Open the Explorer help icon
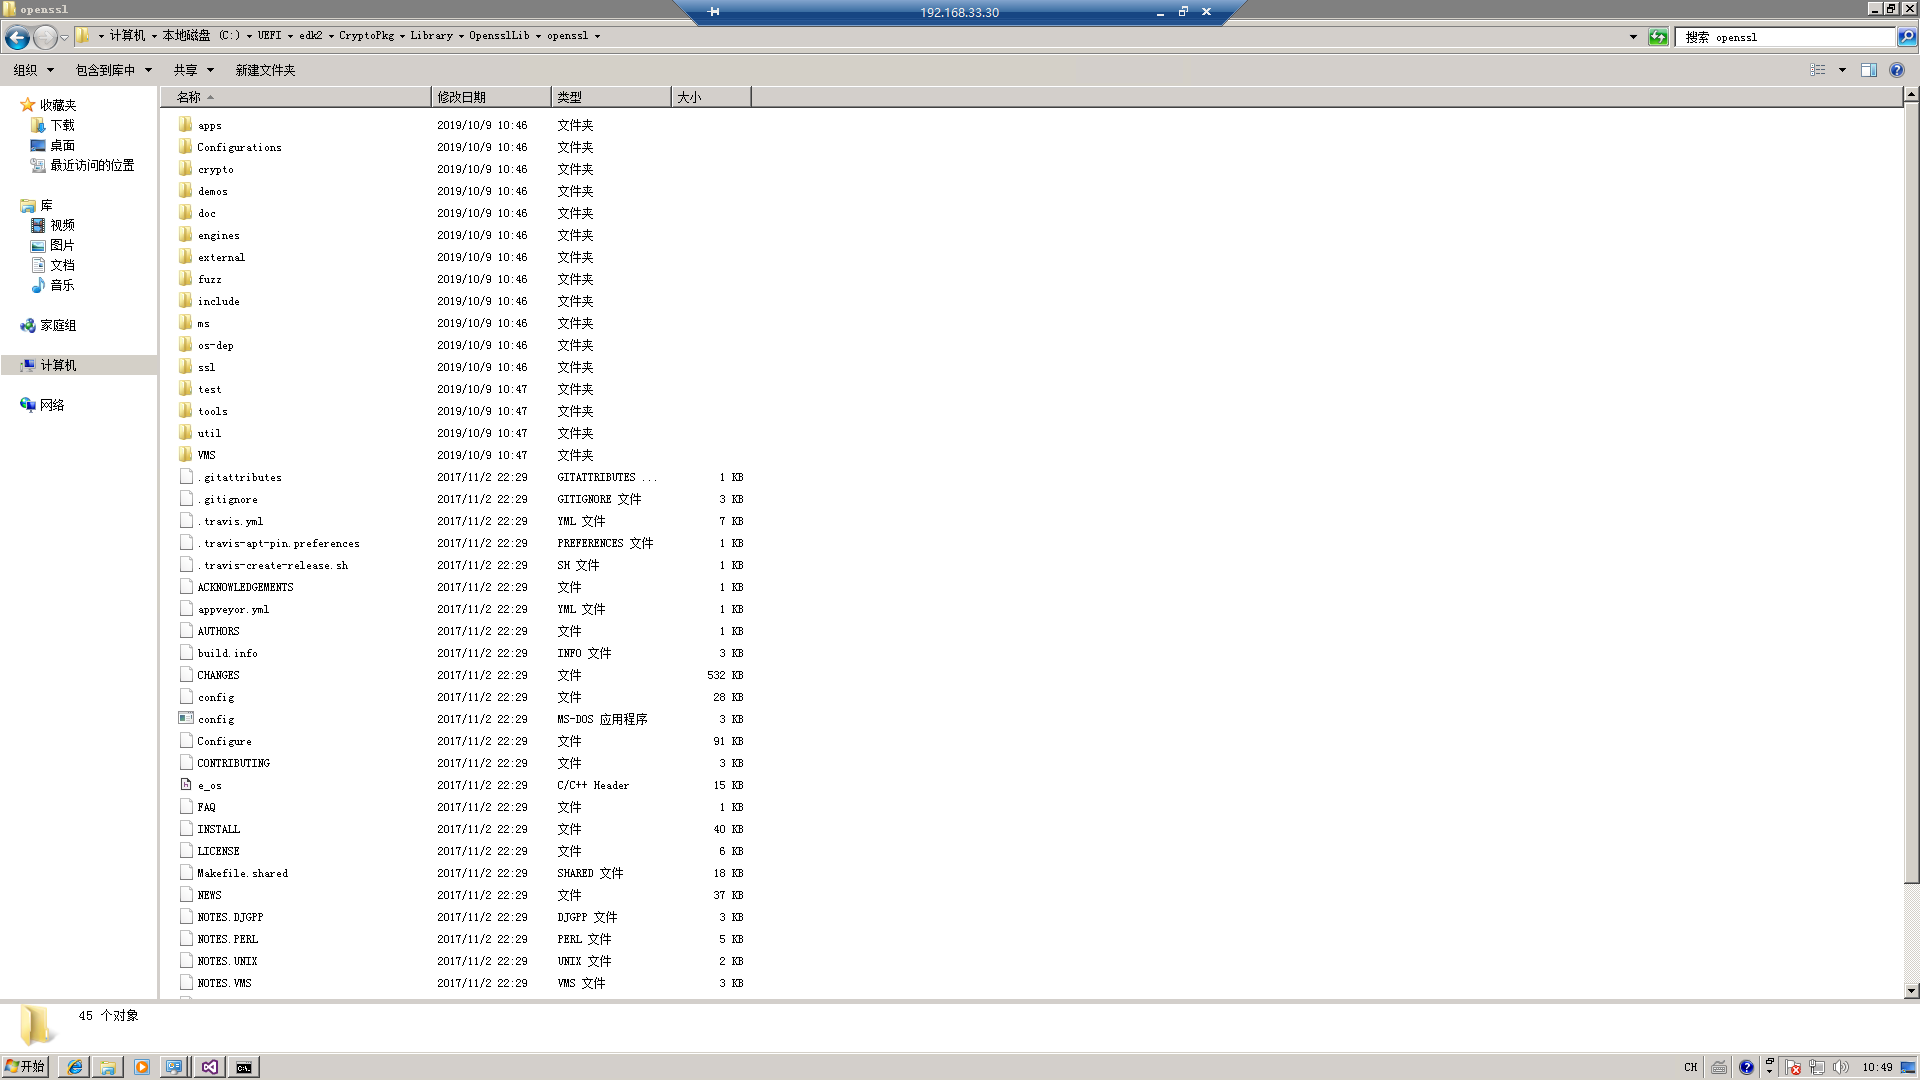This screenshot has height=1080, width=1920. tap(1897, 70)
